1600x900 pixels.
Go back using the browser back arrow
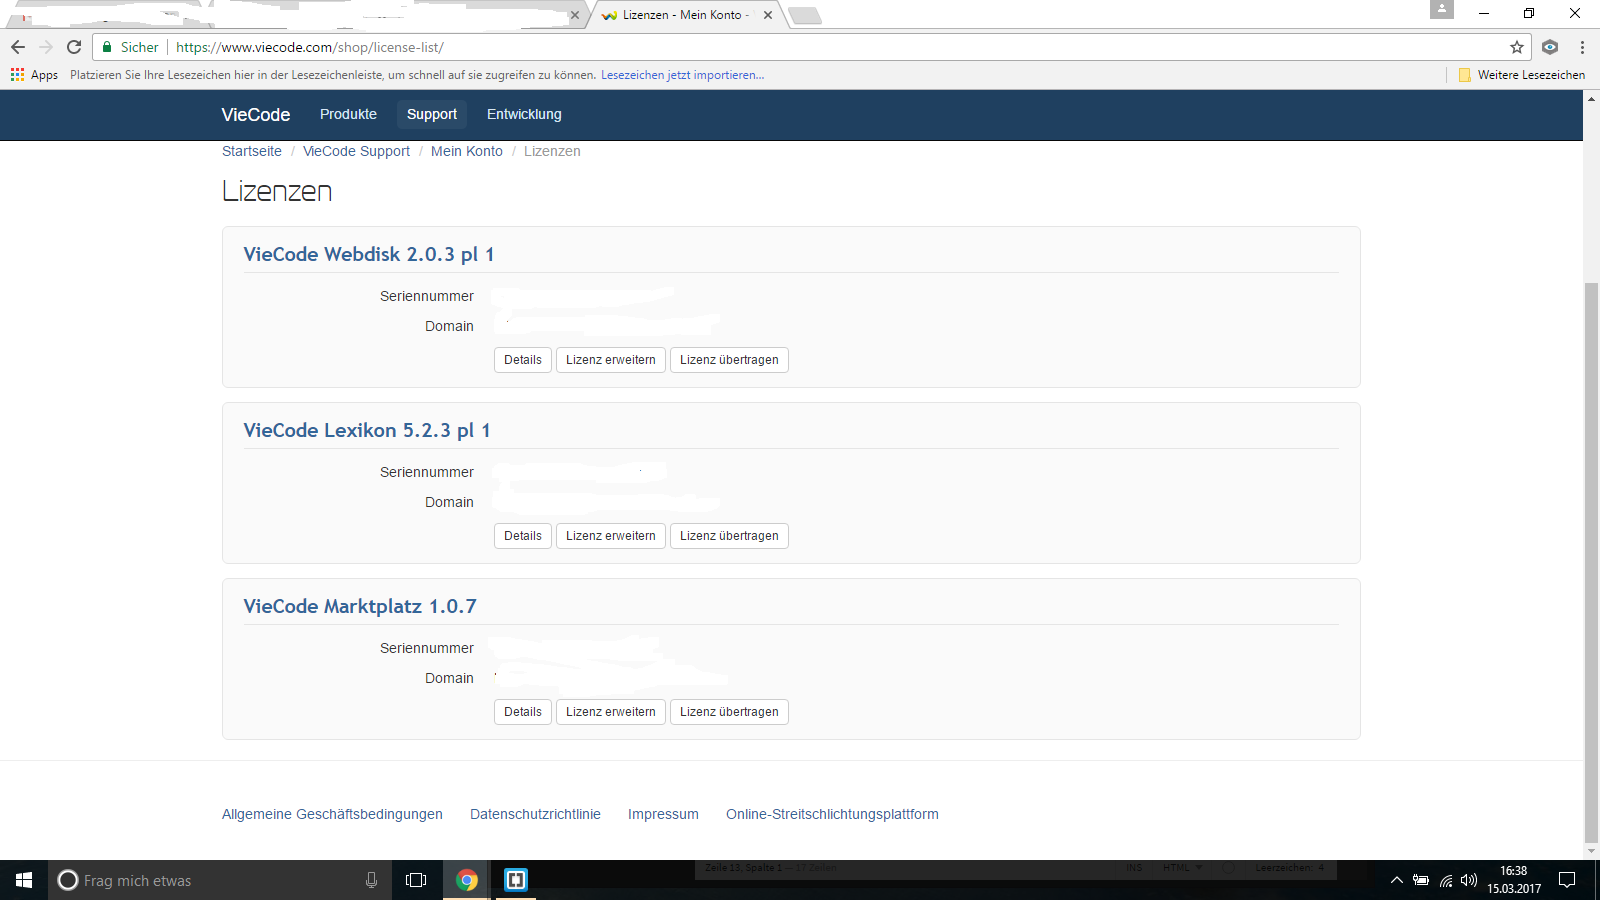tap(18, 47)
